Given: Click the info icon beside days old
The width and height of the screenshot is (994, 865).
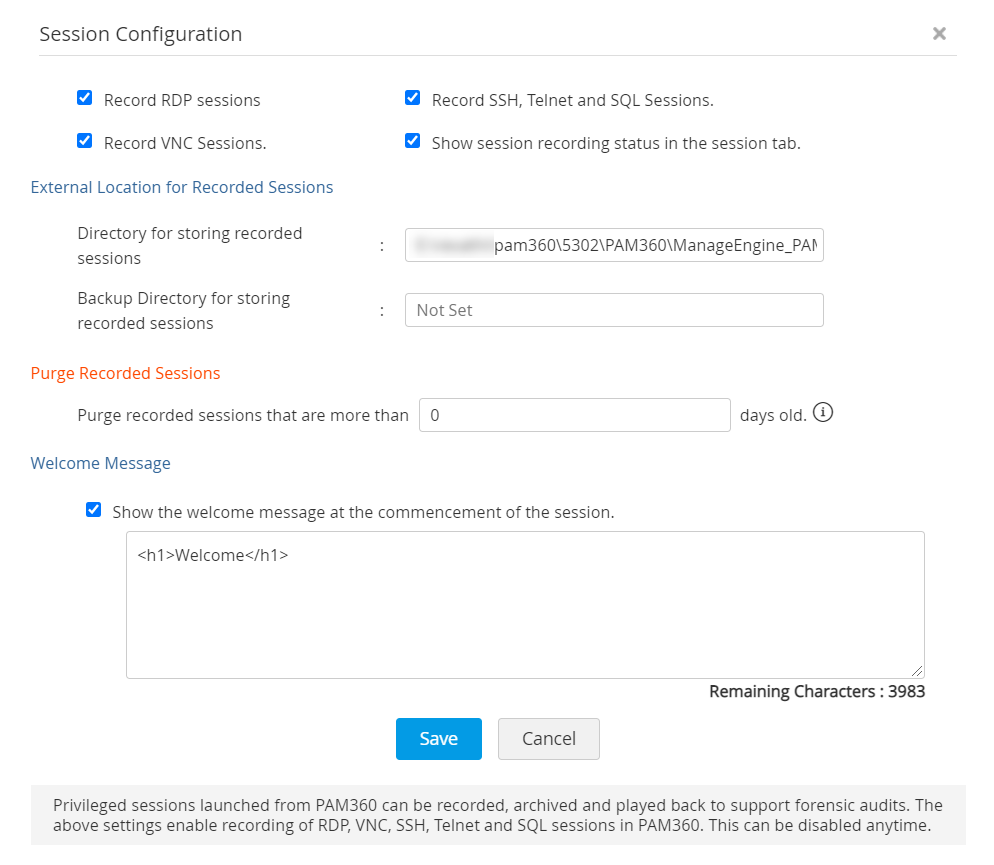Looking at the screenshot, I should 823,413.
